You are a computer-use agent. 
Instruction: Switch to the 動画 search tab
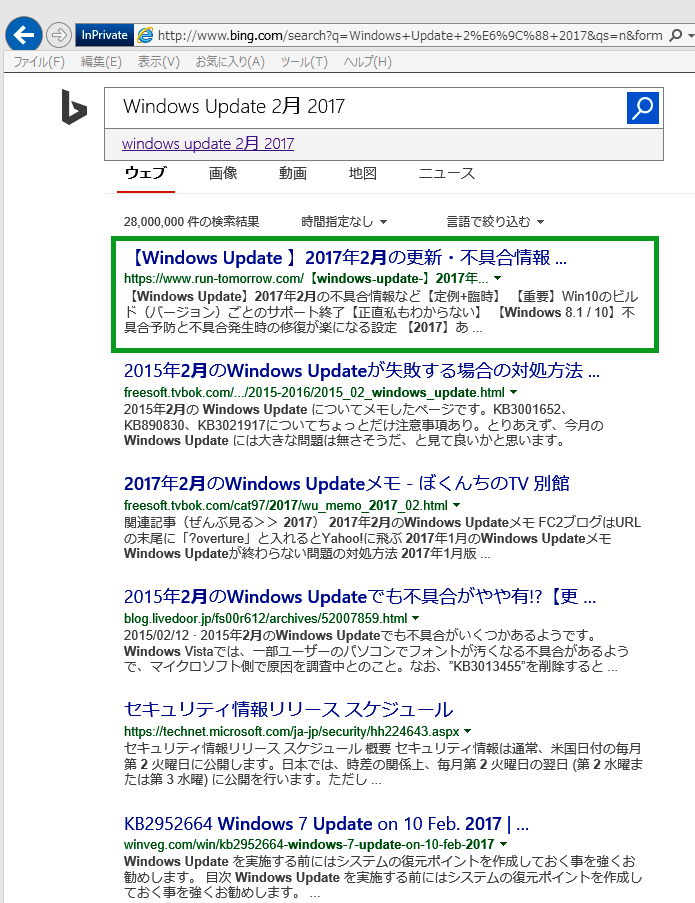point(293,173)
